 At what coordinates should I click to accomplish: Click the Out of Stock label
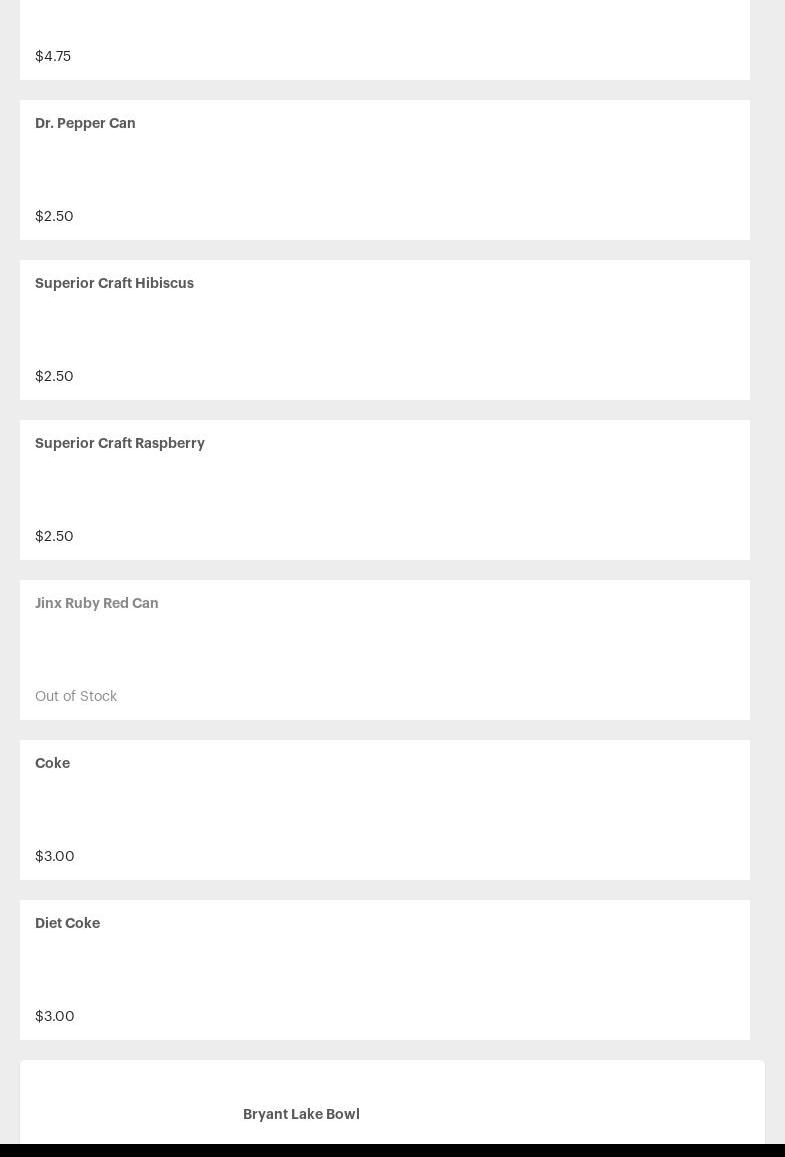point(76,696)
